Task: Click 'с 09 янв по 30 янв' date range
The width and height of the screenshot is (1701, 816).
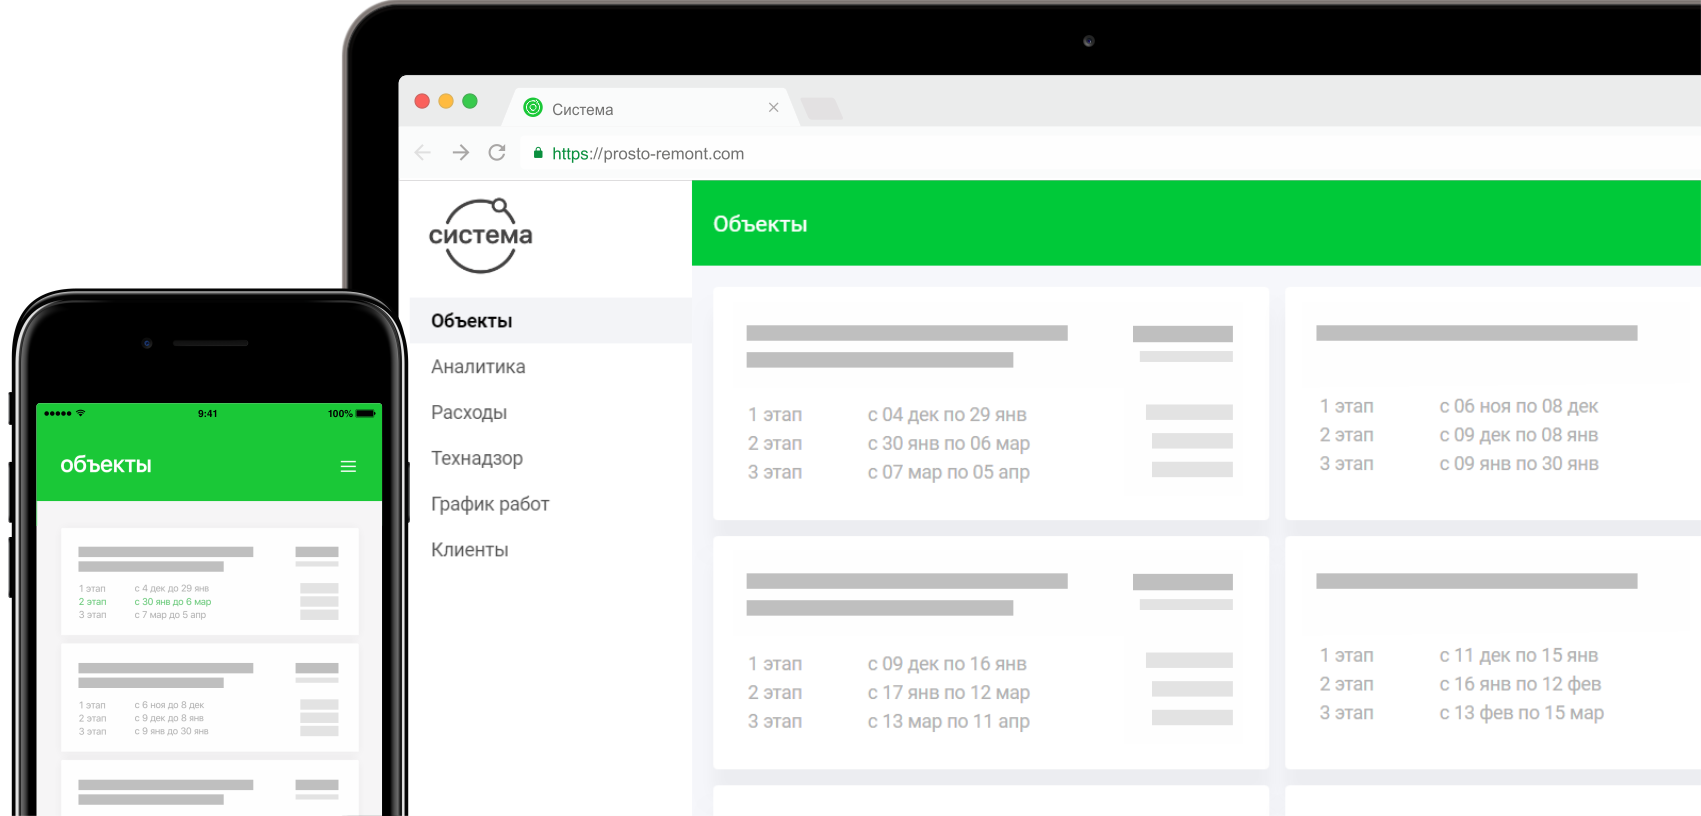Action: (x=1518, y=464)
